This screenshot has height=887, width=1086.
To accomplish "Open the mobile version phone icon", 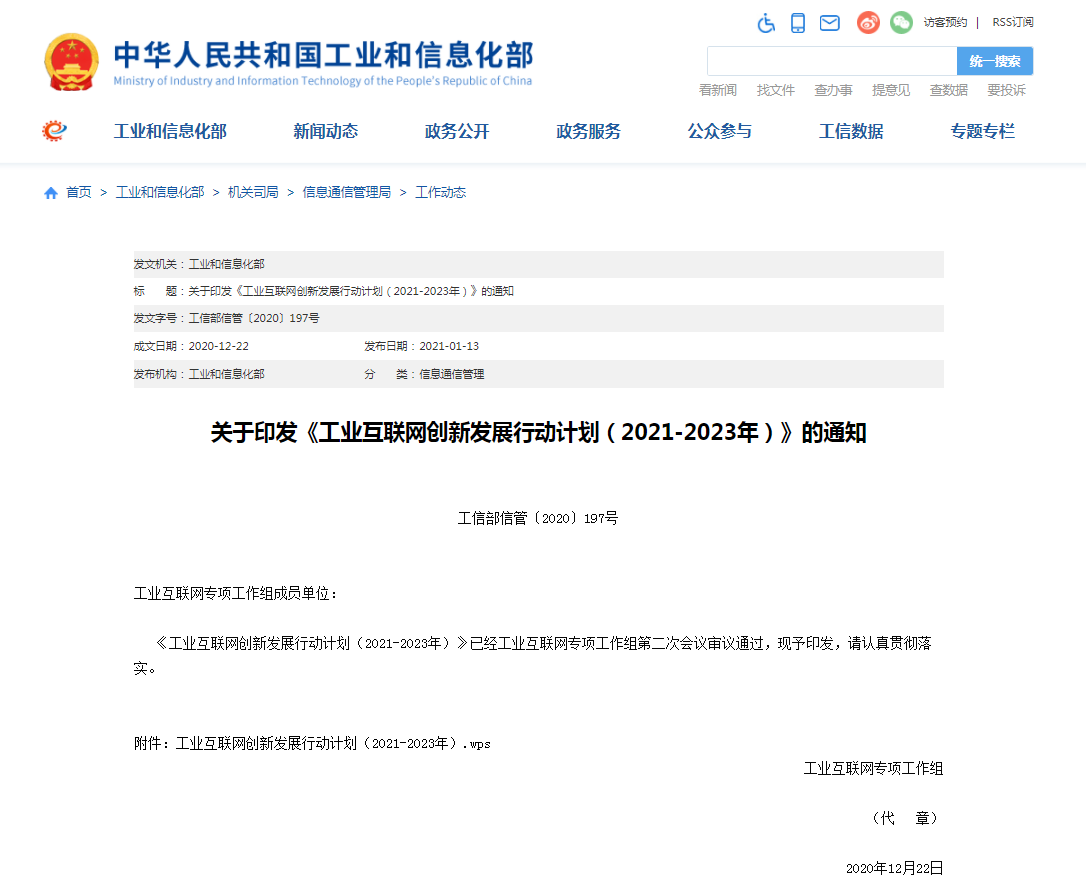I will [x=797, y=23].
